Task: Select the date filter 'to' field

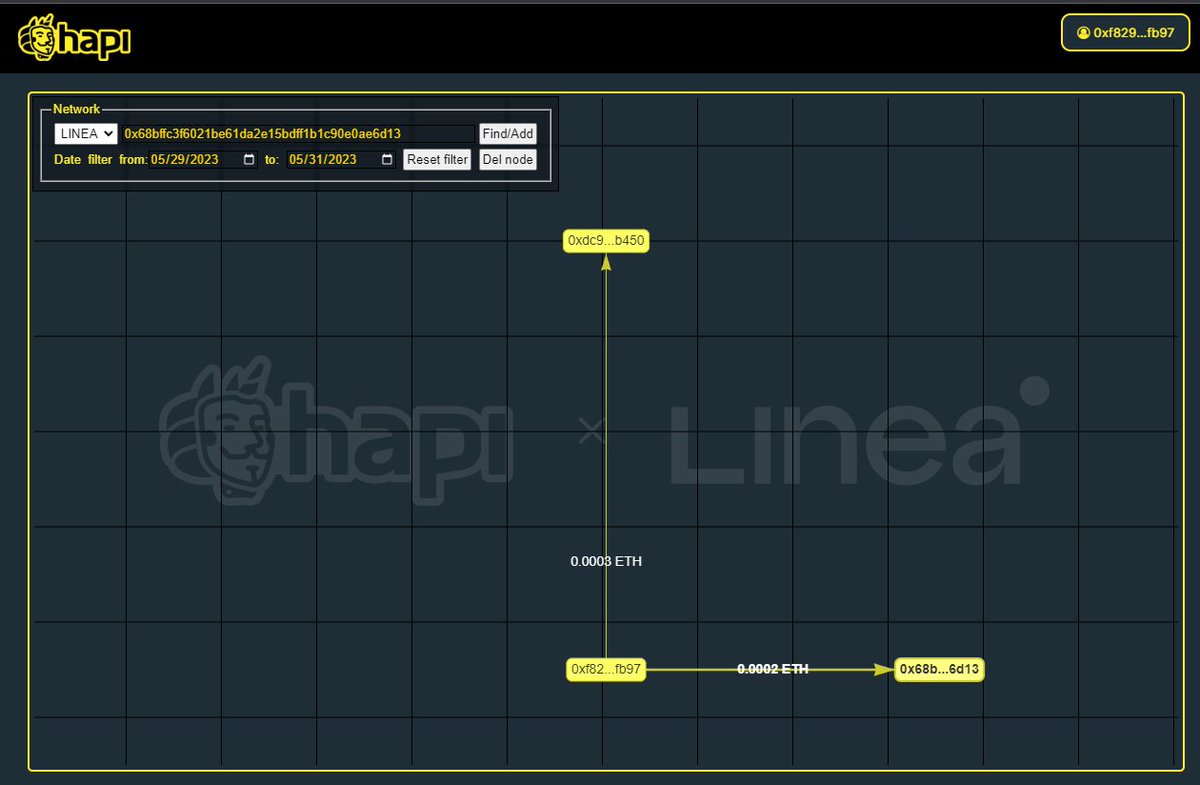Action: 341,160
